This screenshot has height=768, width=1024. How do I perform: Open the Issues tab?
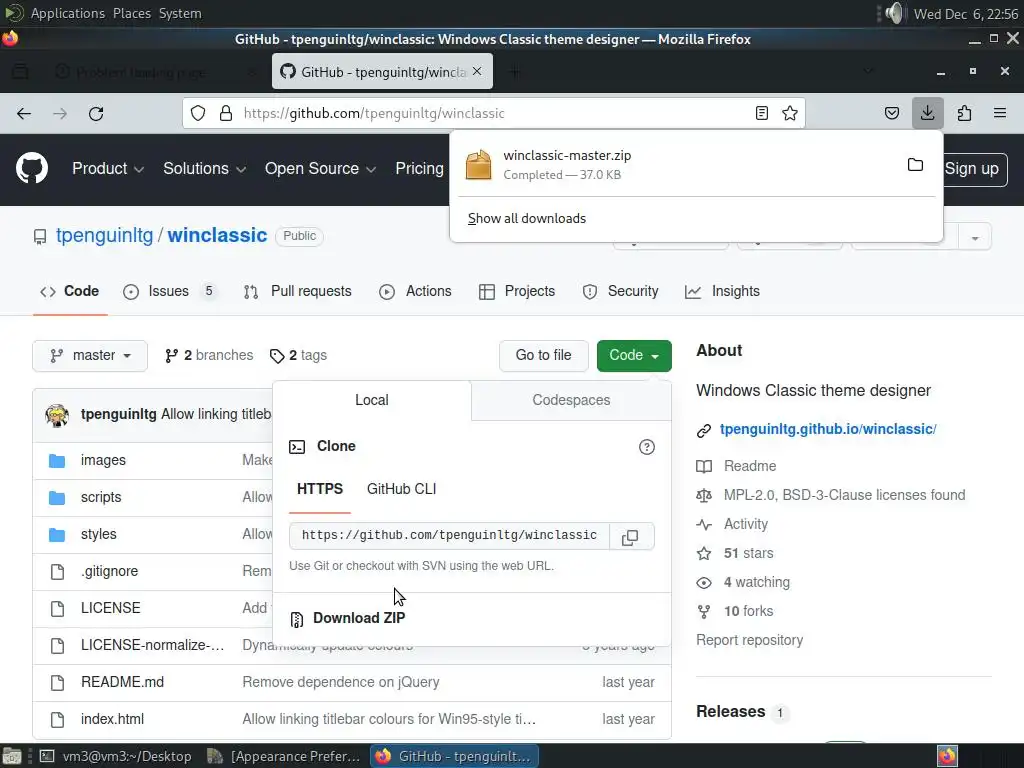coord(168,291)
